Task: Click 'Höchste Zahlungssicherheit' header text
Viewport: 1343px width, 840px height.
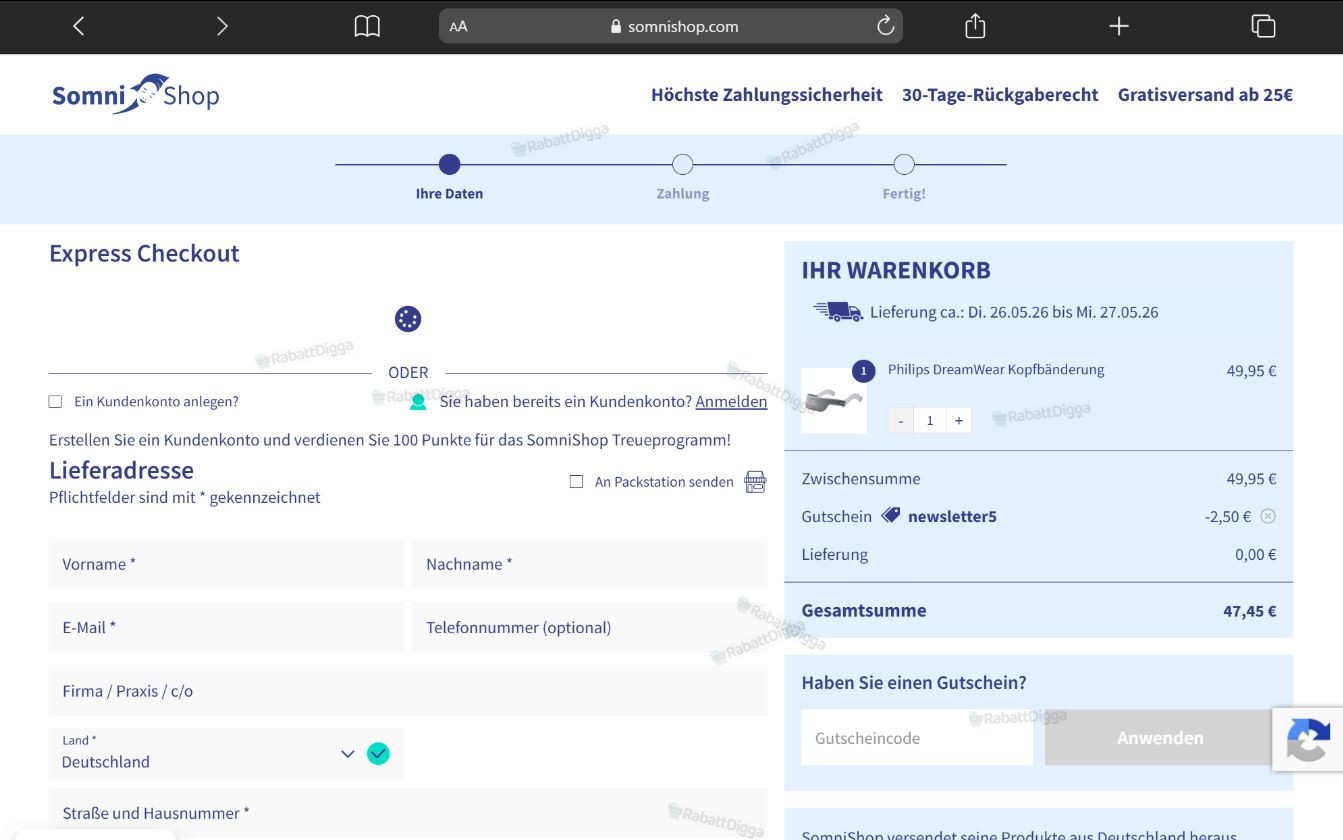Action: (767, 95)
